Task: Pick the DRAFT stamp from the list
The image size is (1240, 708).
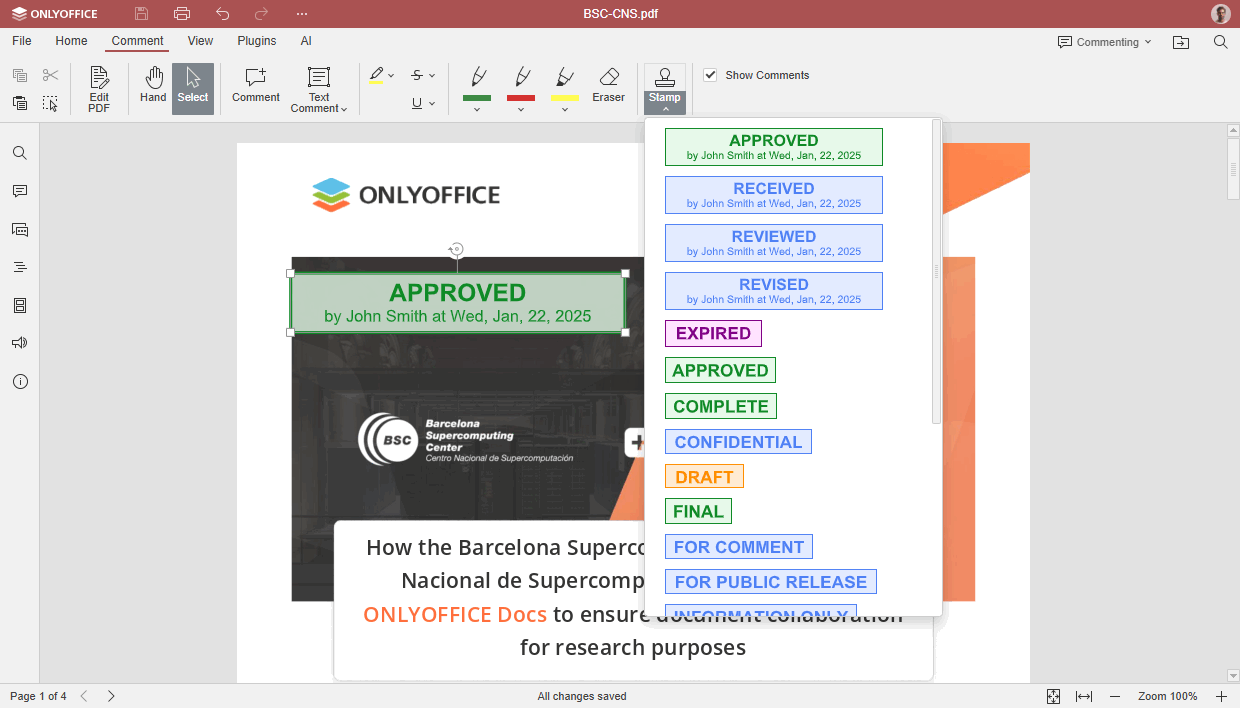Action: (x=704, y=477)
